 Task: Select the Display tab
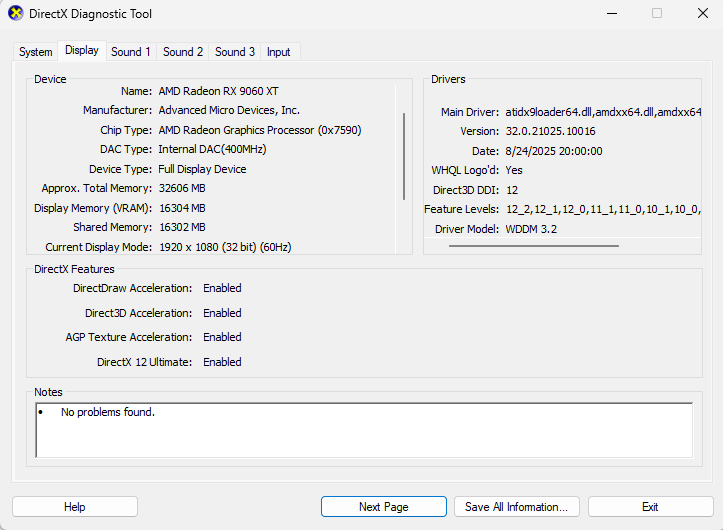pyautogui.click(x=82, y=51)
